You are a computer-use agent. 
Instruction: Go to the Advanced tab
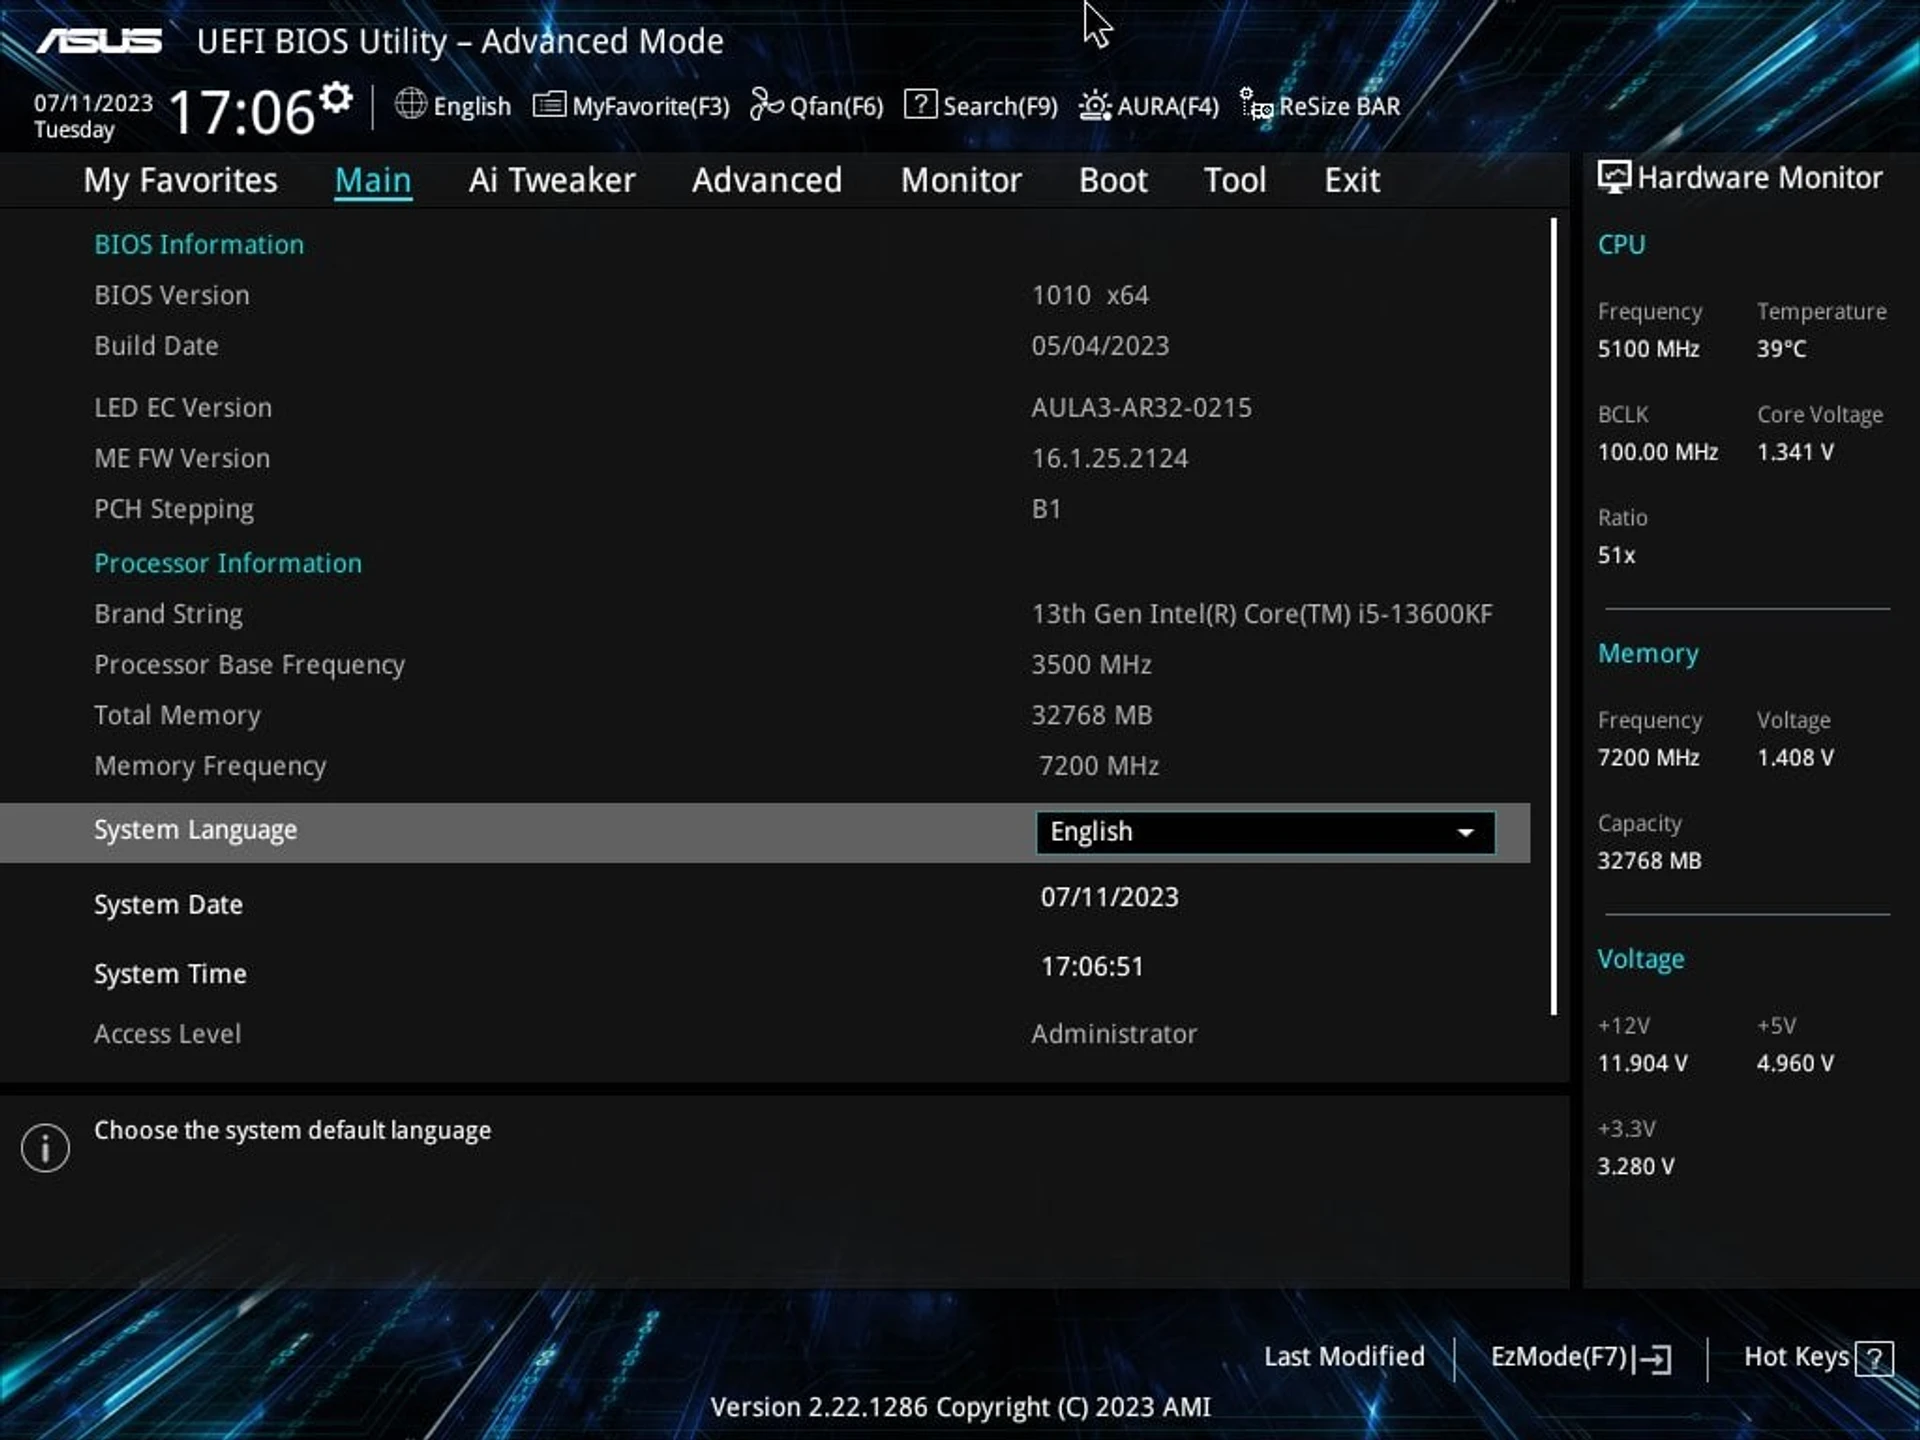767,181
